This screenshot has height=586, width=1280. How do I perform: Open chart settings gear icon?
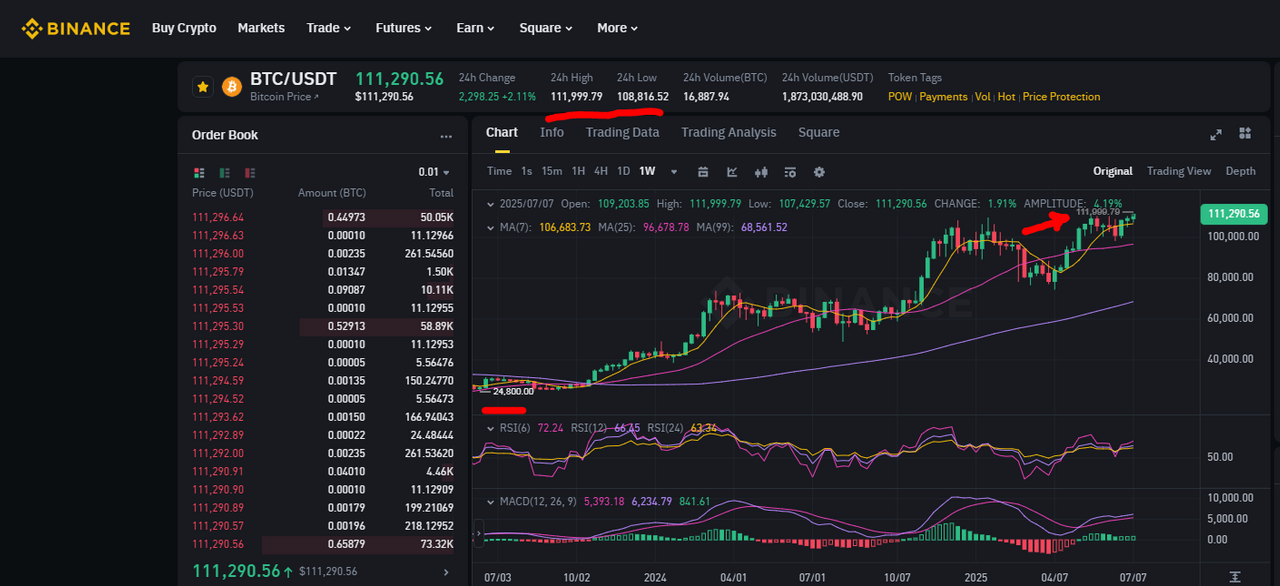pos(819,171)
